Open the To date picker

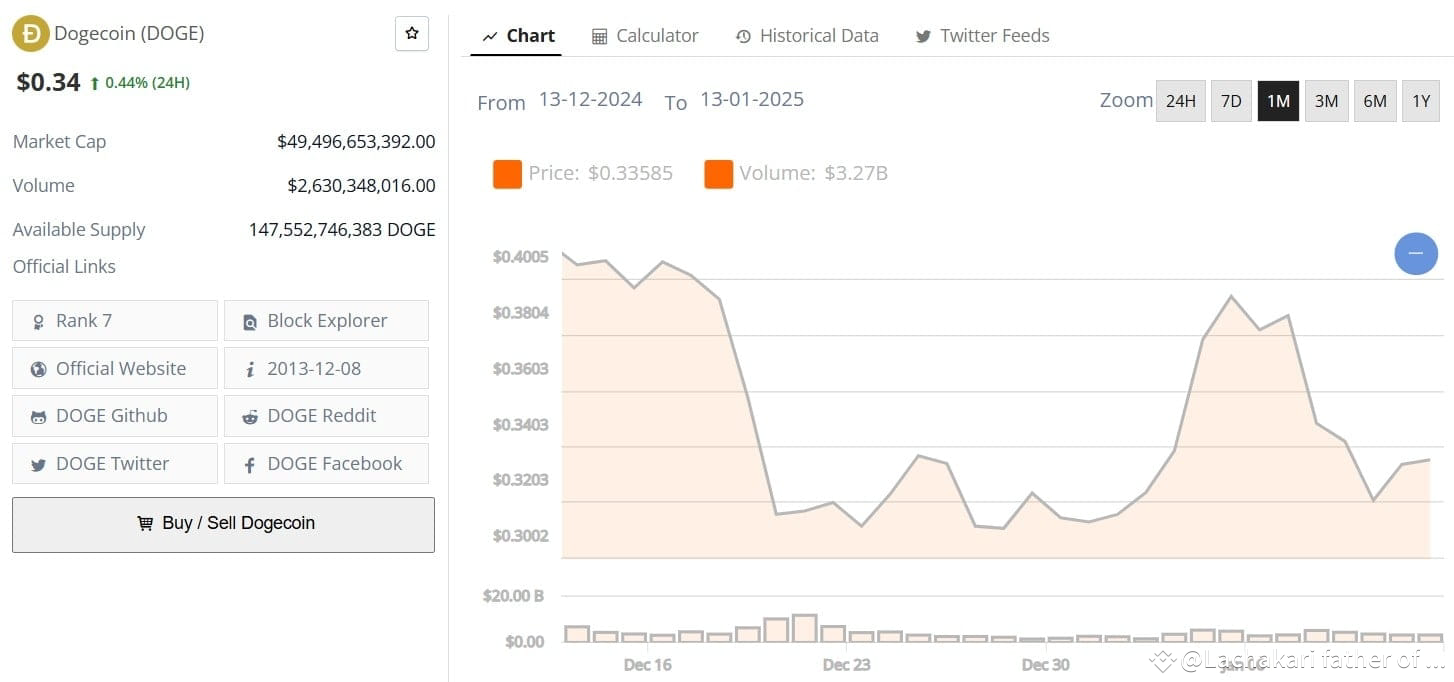click(x=751, y=99)
